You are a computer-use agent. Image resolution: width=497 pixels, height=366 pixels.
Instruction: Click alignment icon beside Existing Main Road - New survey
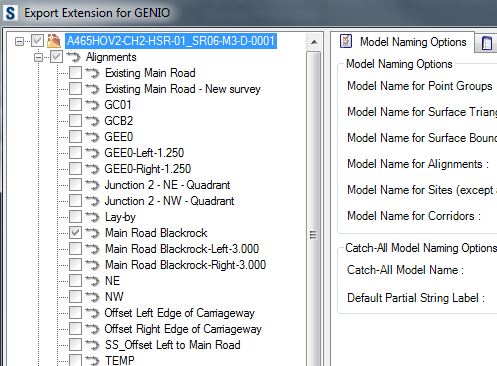pyautogui.click(x=92, y=89)
